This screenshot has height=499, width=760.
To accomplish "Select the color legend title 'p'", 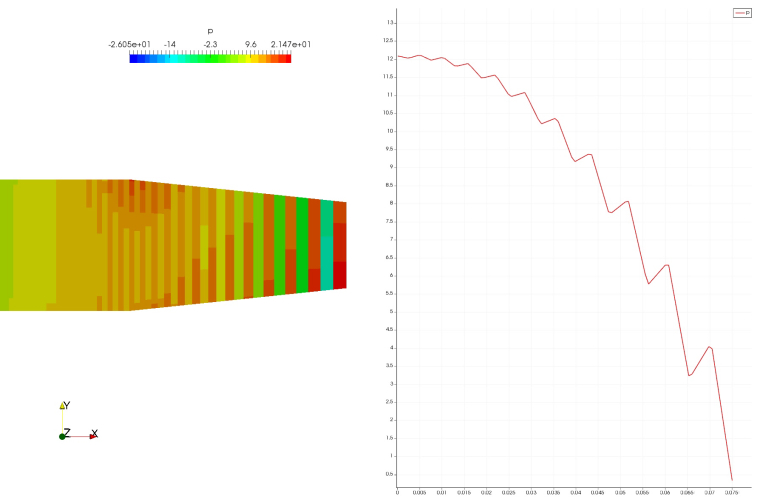I will point(210,32).
